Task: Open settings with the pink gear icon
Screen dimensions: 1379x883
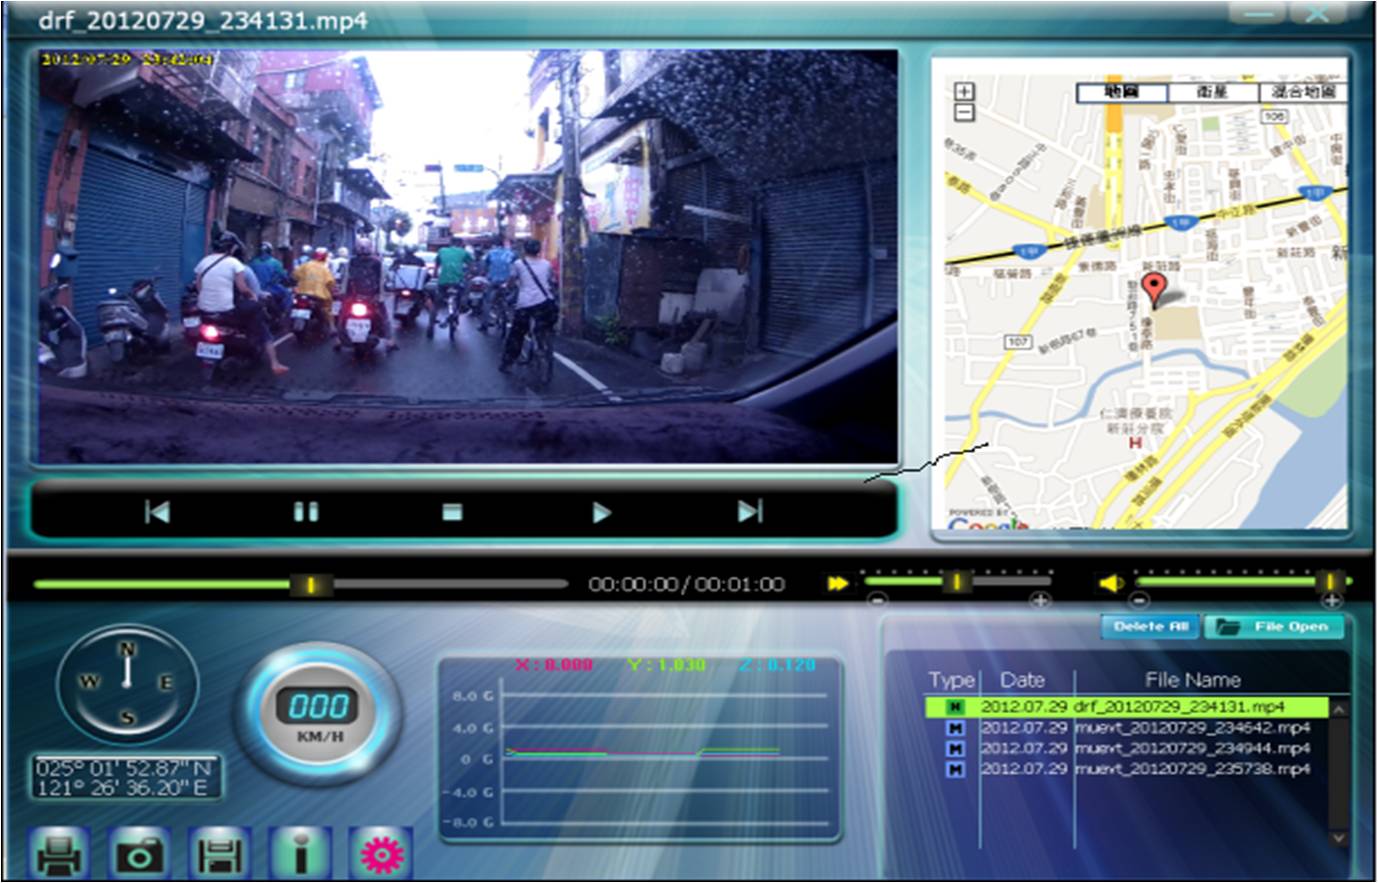Action: 381,855
